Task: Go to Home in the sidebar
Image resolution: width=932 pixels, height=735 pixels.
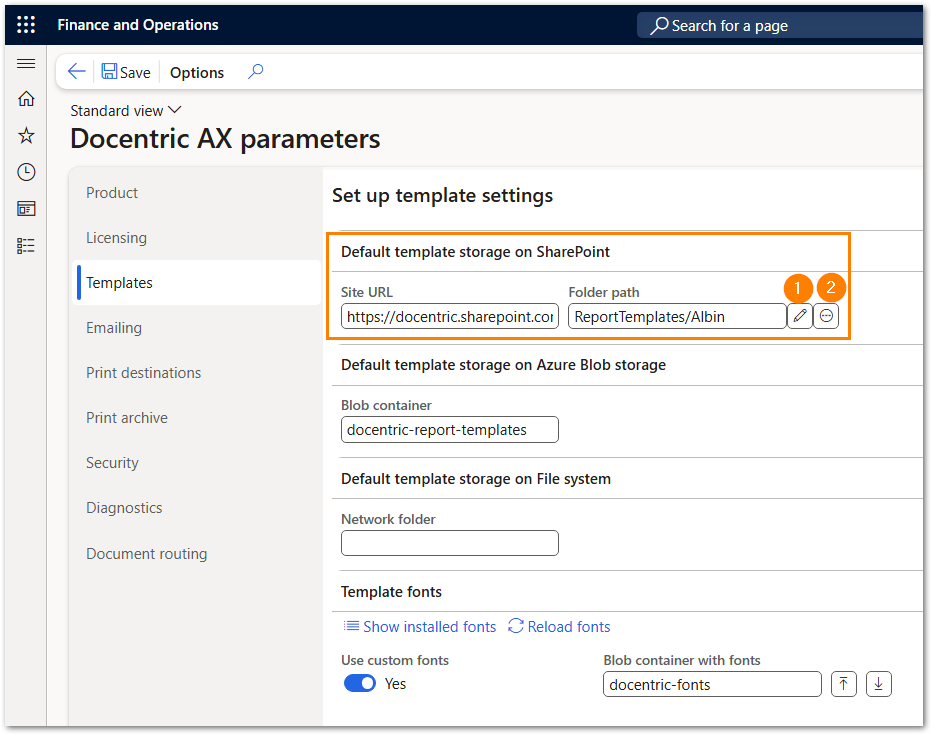Action: click(x=26, y=99)
